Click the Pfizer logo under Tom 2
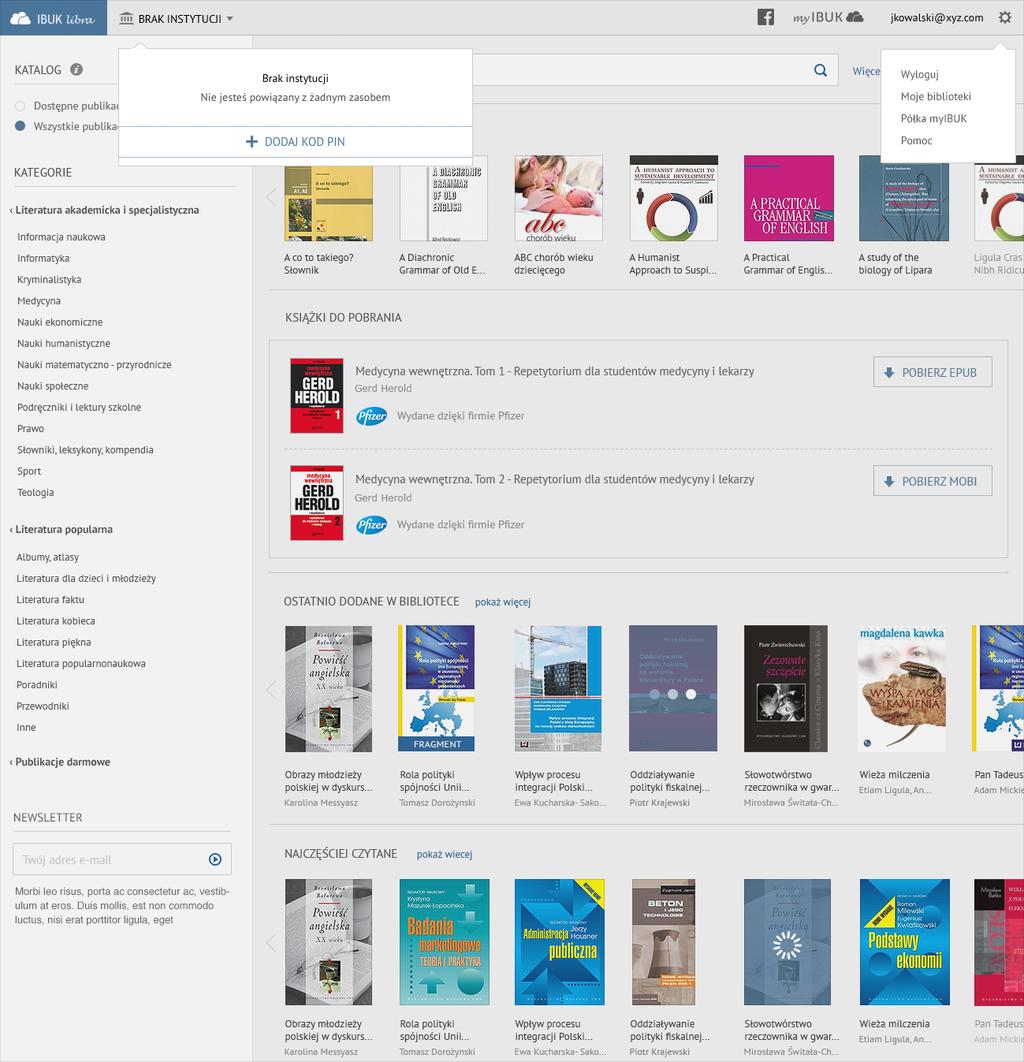Screen dimensions: 1024x1062 tap(372, 525)
